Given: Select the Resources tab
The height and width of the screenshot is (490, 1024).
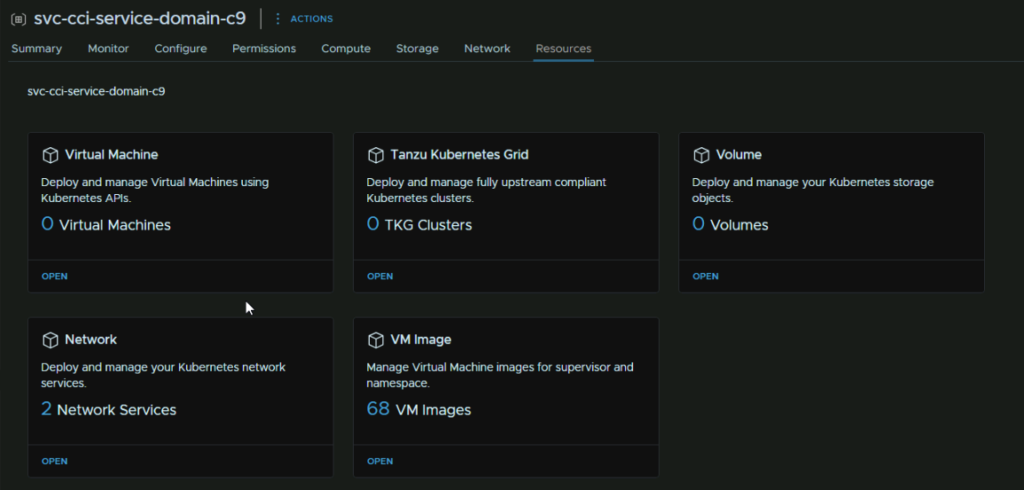Looking at the screenshot, I should point(564,48).
